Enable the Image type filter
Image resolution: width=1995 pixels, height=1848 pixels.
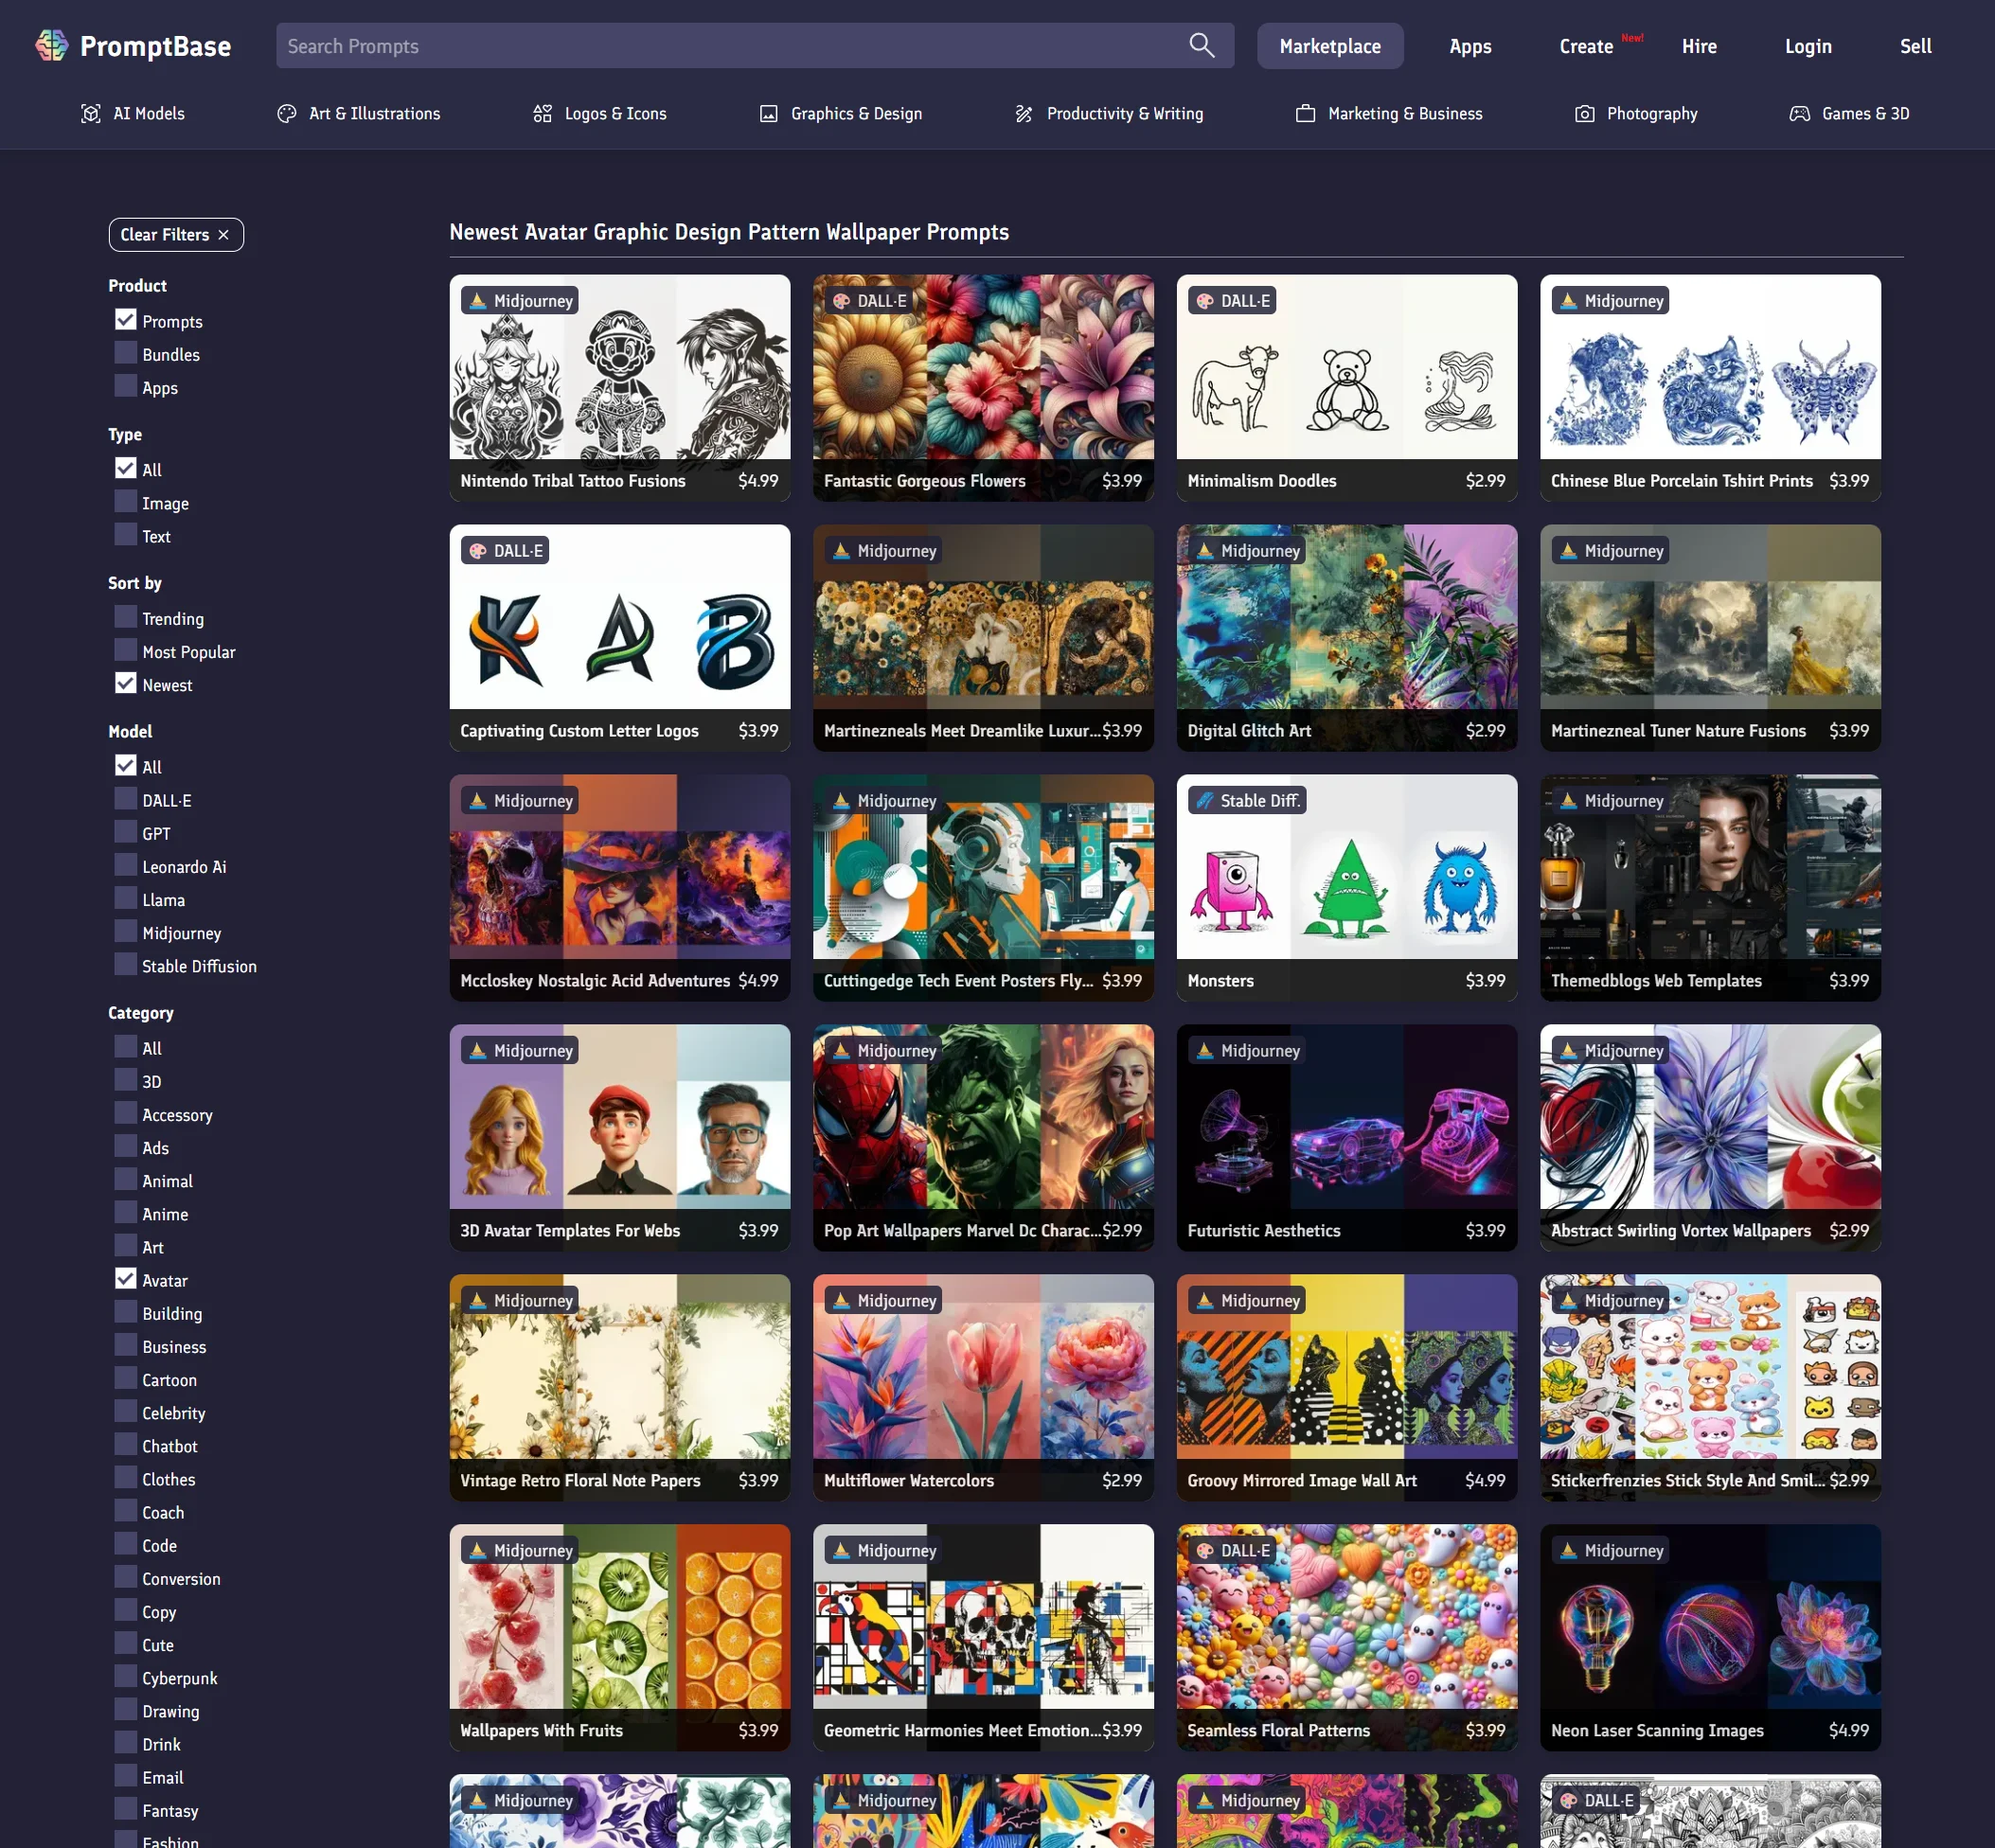tap(126, 502)
